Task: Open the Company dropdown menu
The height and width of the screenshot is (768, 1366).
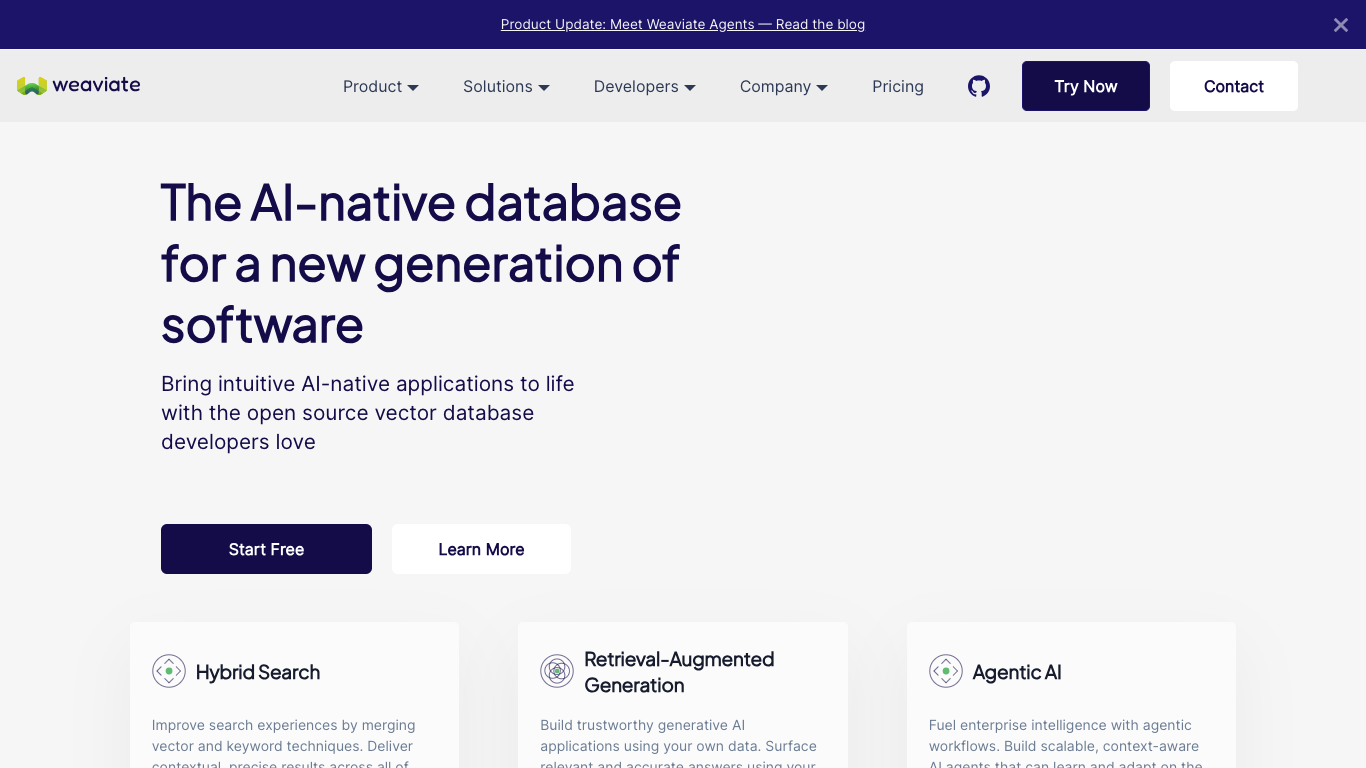Action: coord(783,87)
